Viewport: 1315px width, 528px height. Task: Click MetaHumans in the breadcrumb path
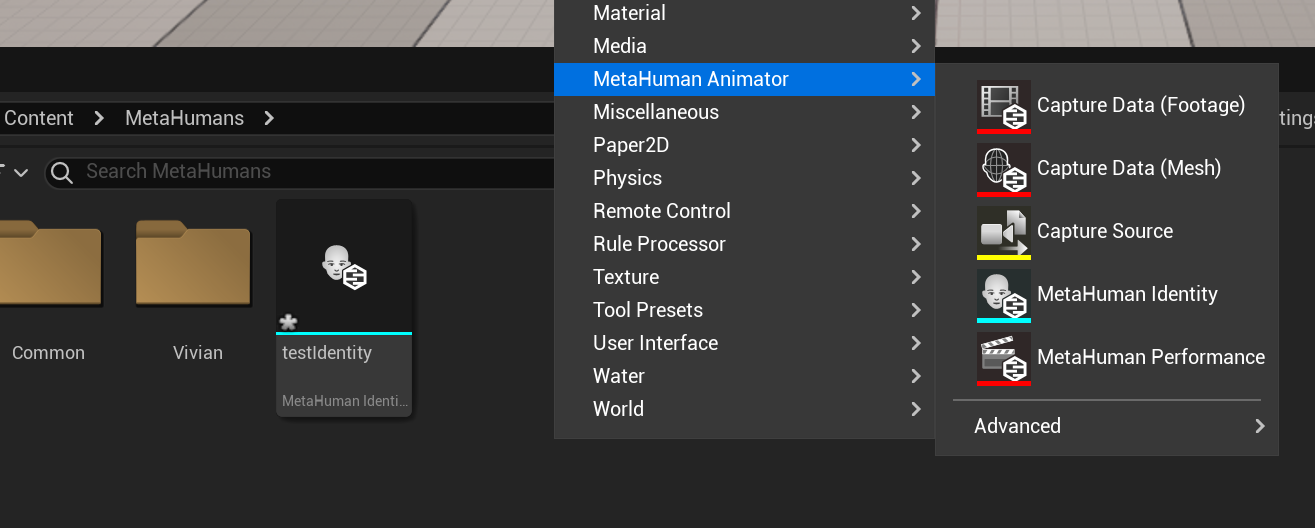click(x=184, y=118)
